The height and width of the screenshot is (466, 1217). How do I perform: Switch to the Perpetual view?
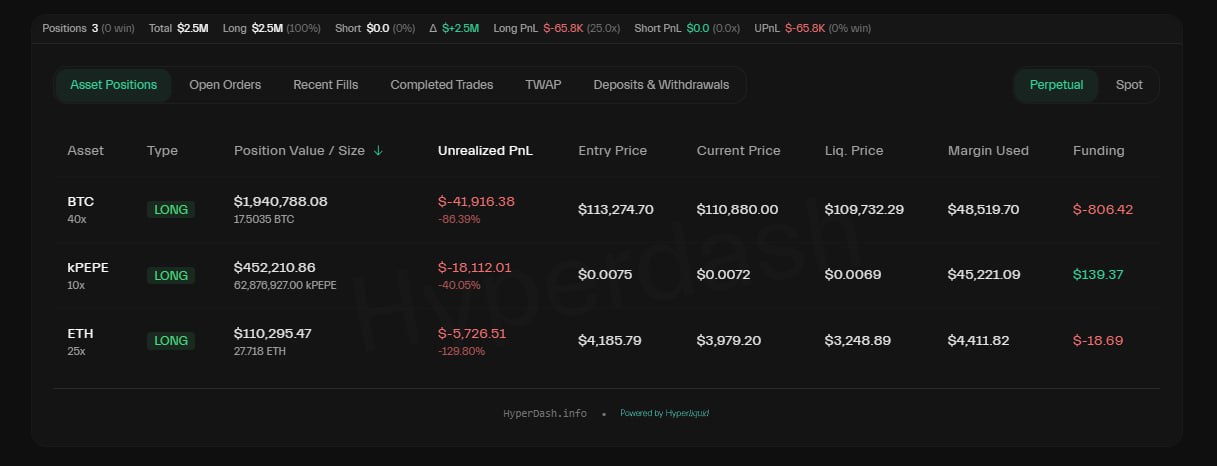click(1056, 85)
